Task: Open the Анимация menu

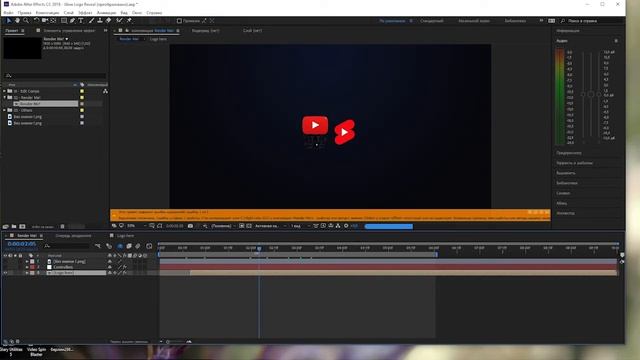Action: coord(106,13)
